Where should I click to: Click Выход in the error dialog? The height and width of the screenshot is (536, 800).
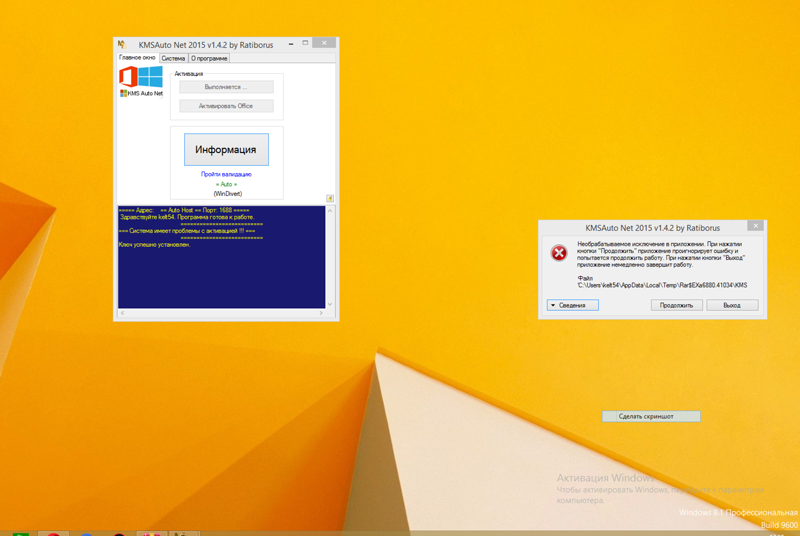click(x=732, y=305)
